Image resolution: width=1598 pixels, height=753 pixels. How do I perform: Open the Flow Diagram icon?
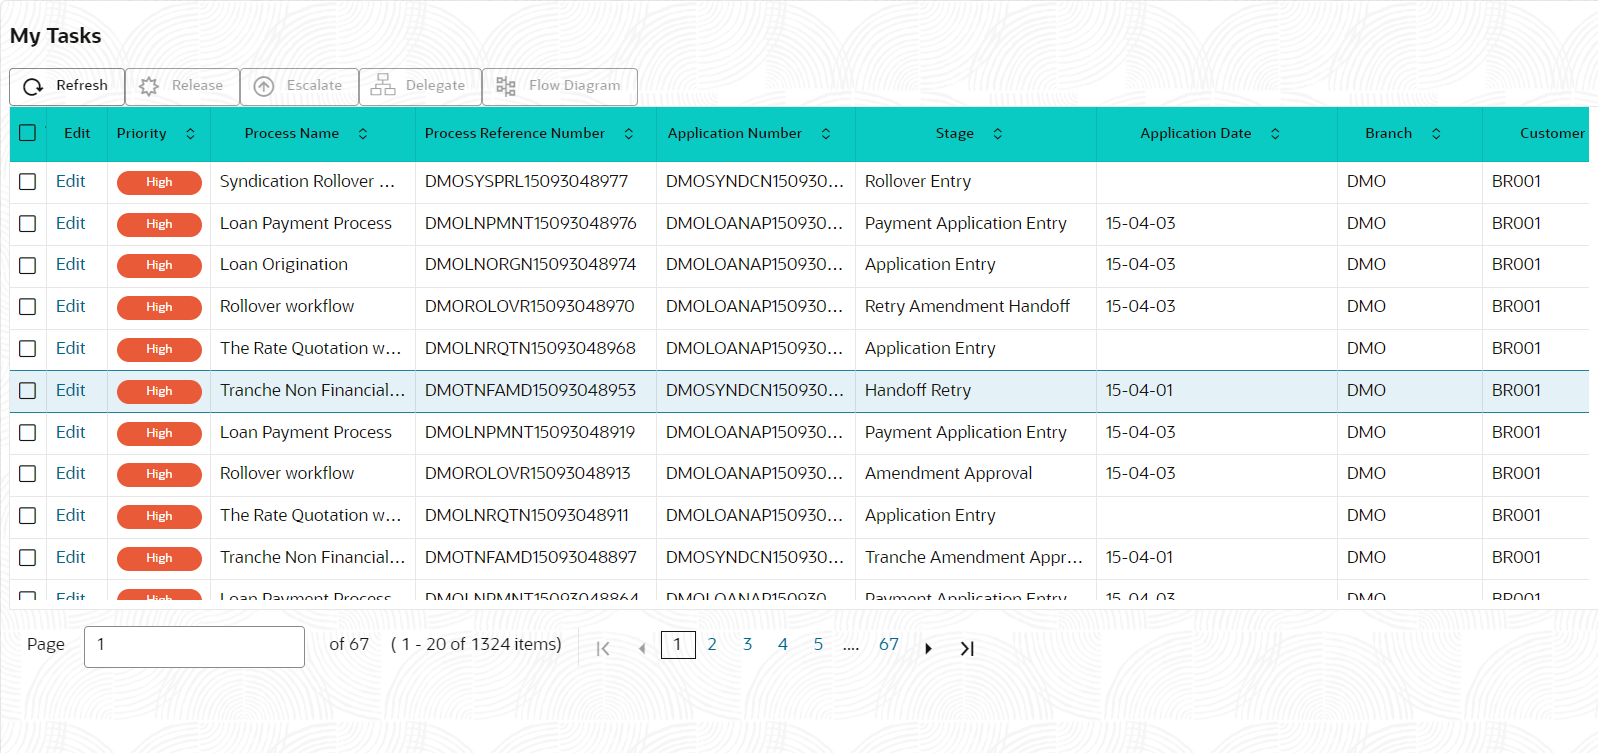(506, 87)
